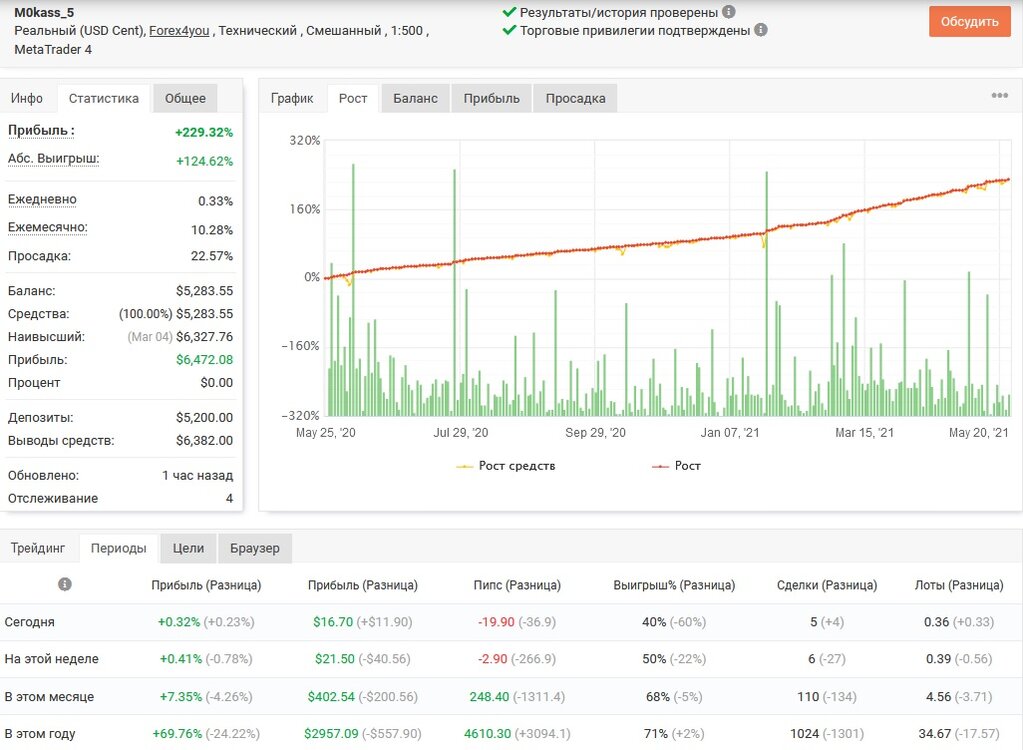Click the info icon in periods table header

[65, 584]
